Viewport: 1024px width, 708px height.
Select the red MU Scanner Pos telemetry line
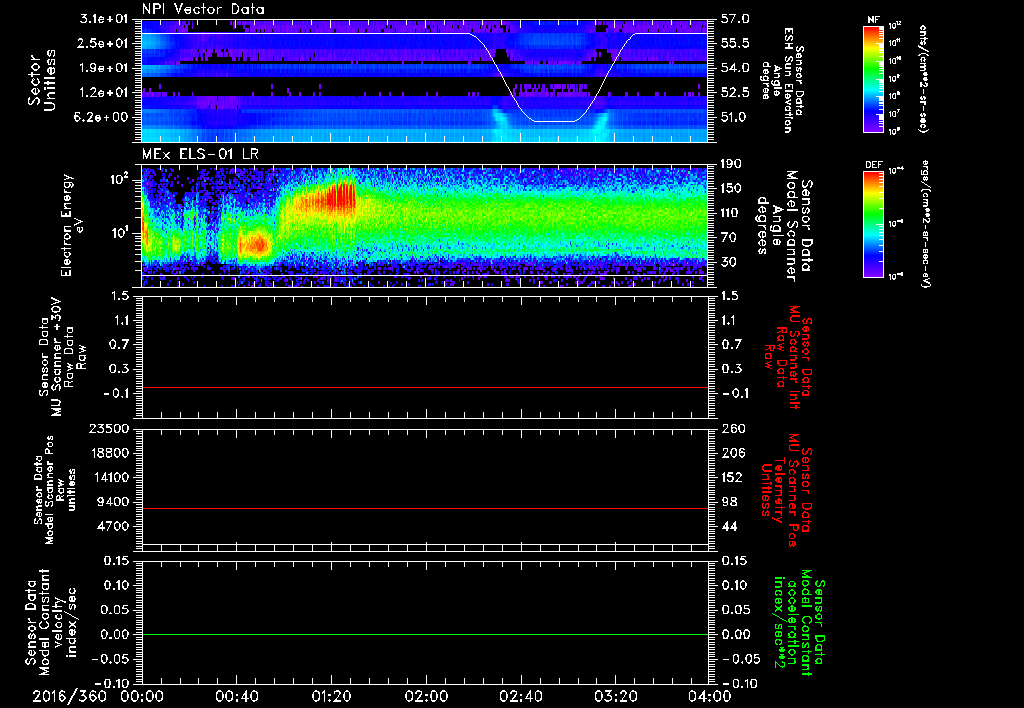pos(424,508)
